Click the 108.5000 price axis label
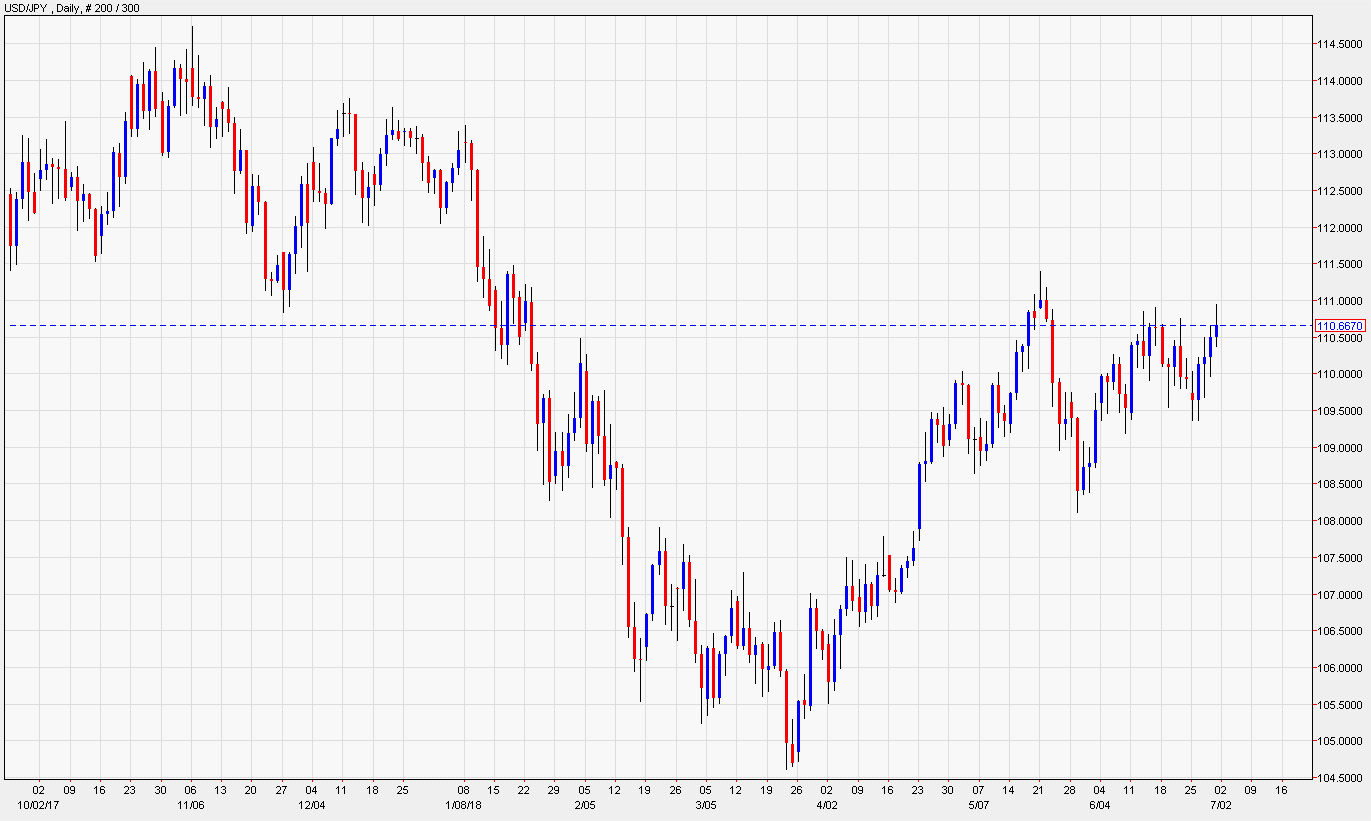 [1340, 484]
